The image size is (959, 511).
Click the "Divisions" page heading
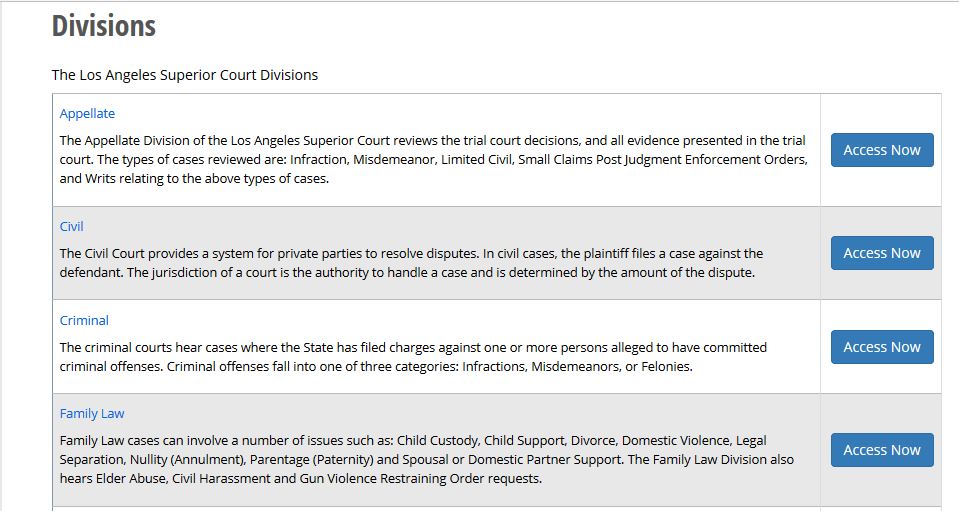104,26
